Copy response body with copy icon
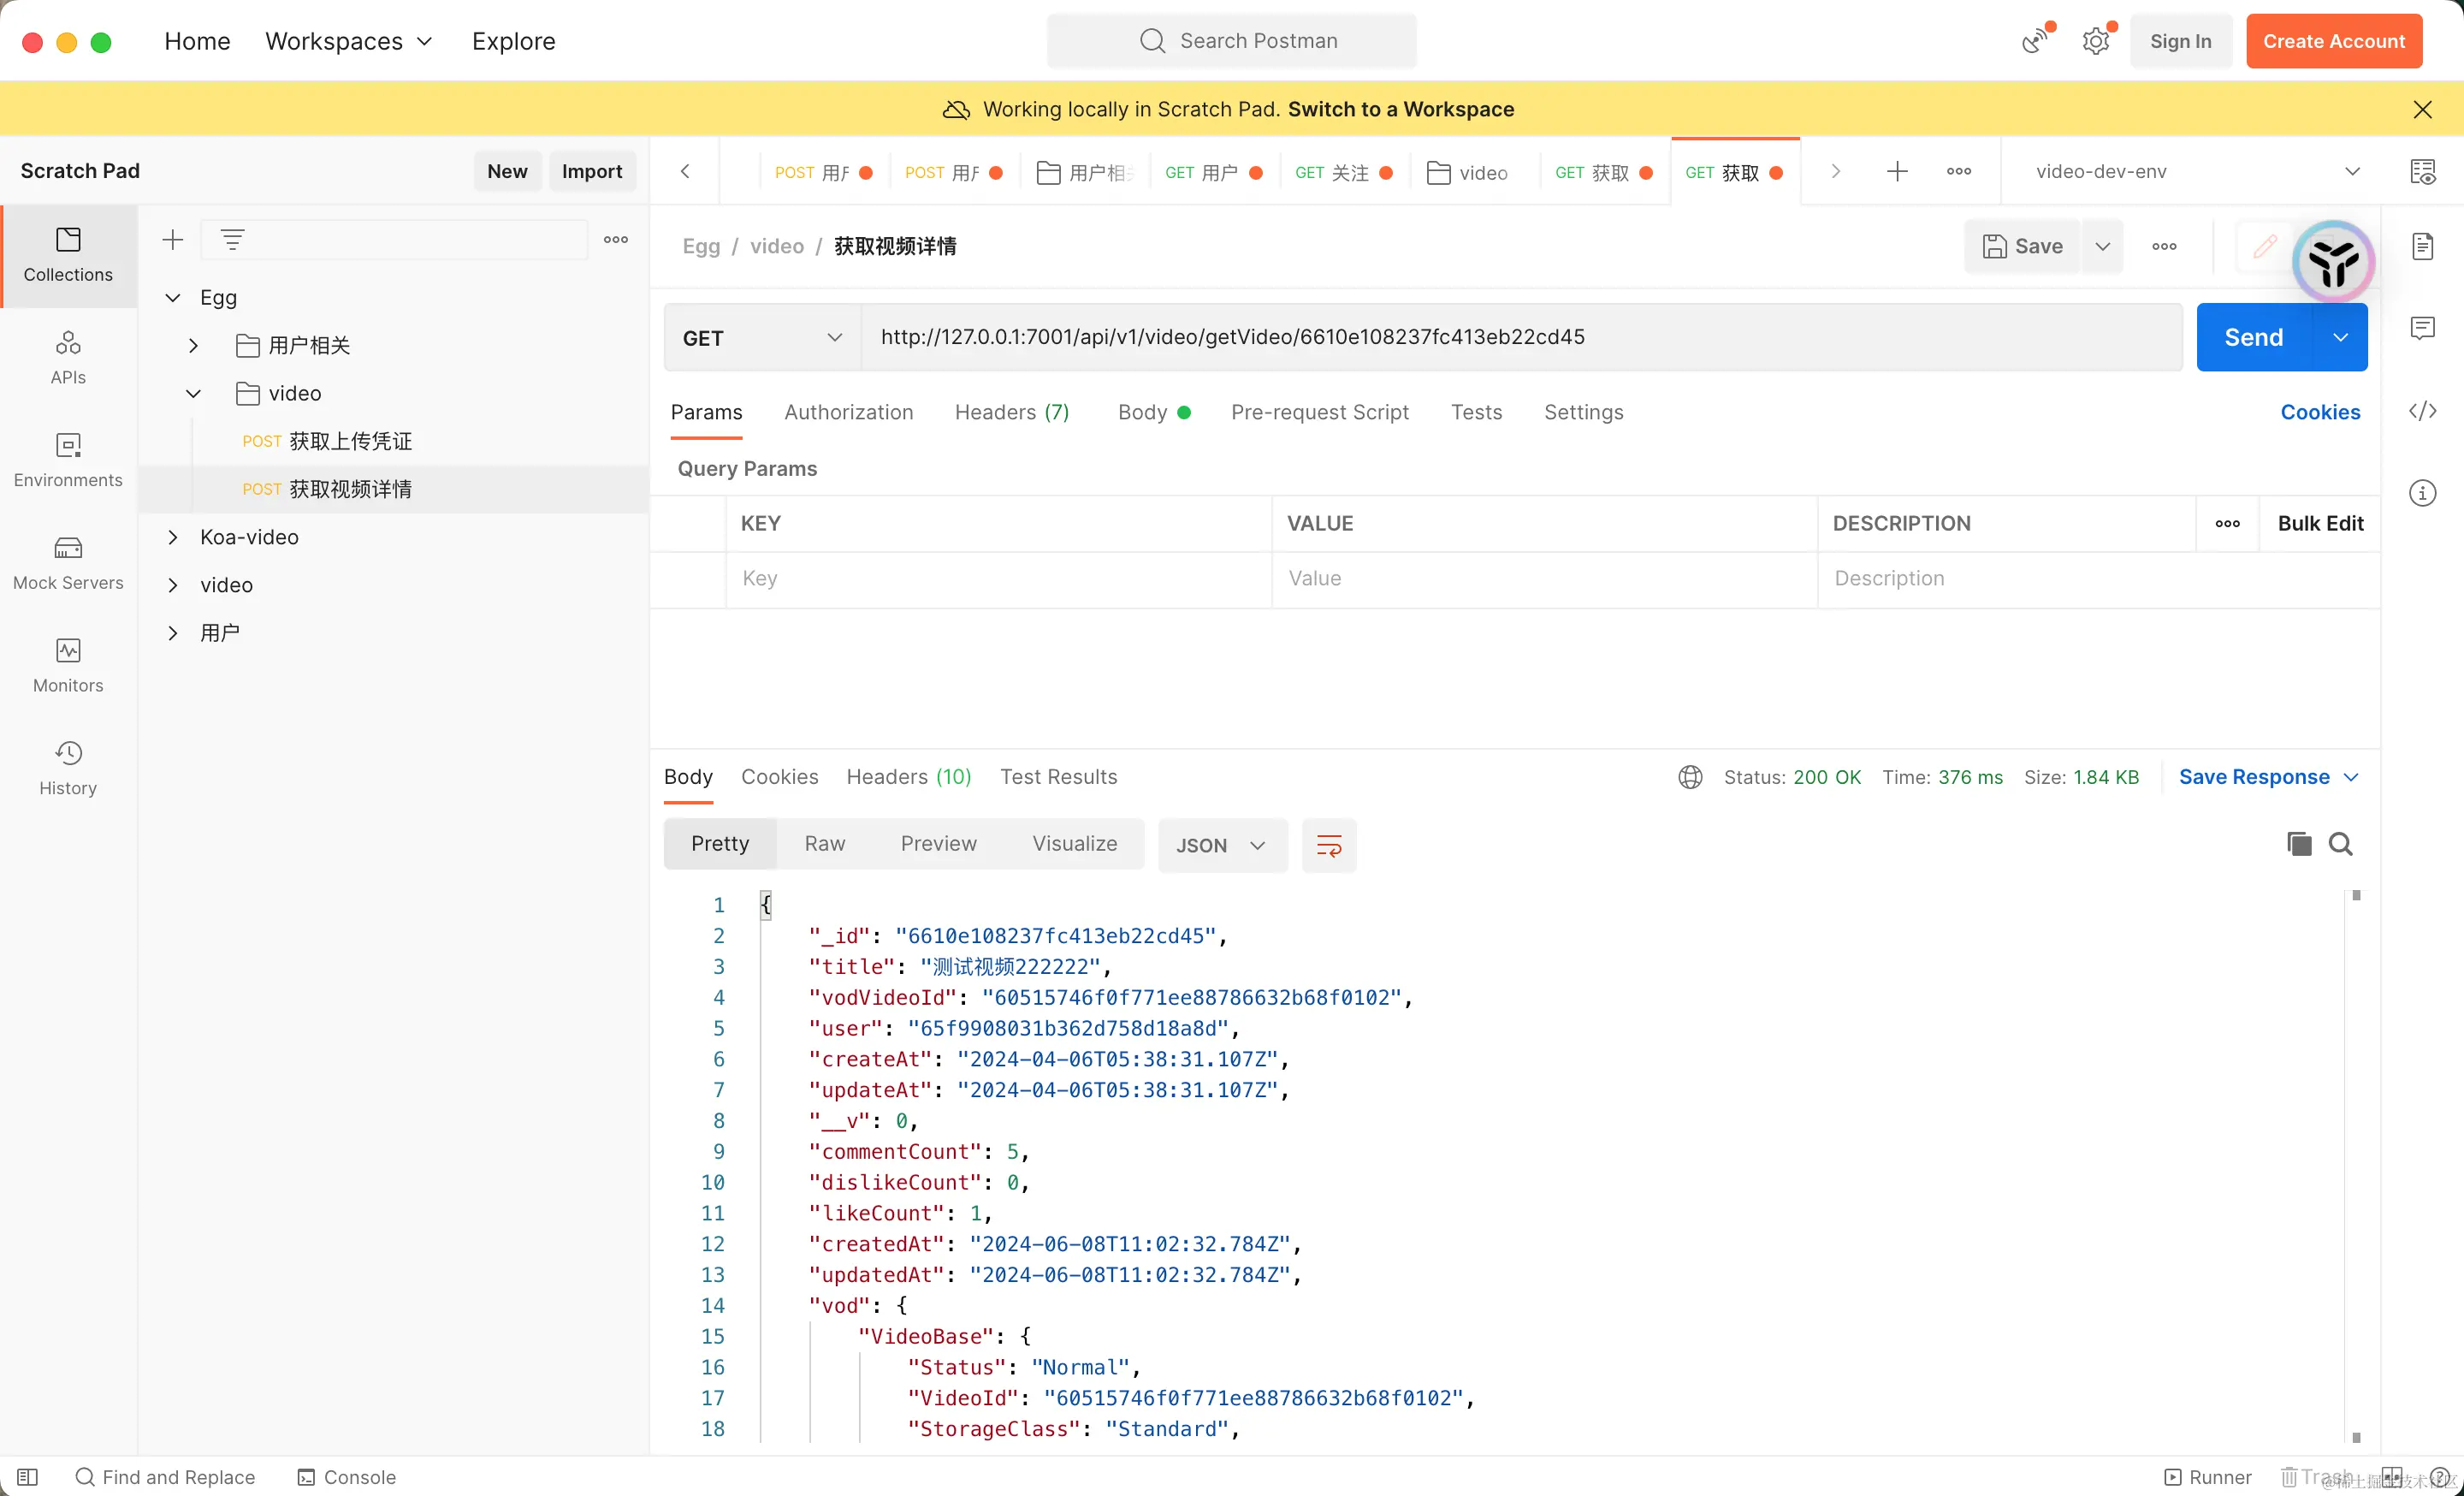Viewport: 2464px width, 1496px height. [x=2298, y=844]
